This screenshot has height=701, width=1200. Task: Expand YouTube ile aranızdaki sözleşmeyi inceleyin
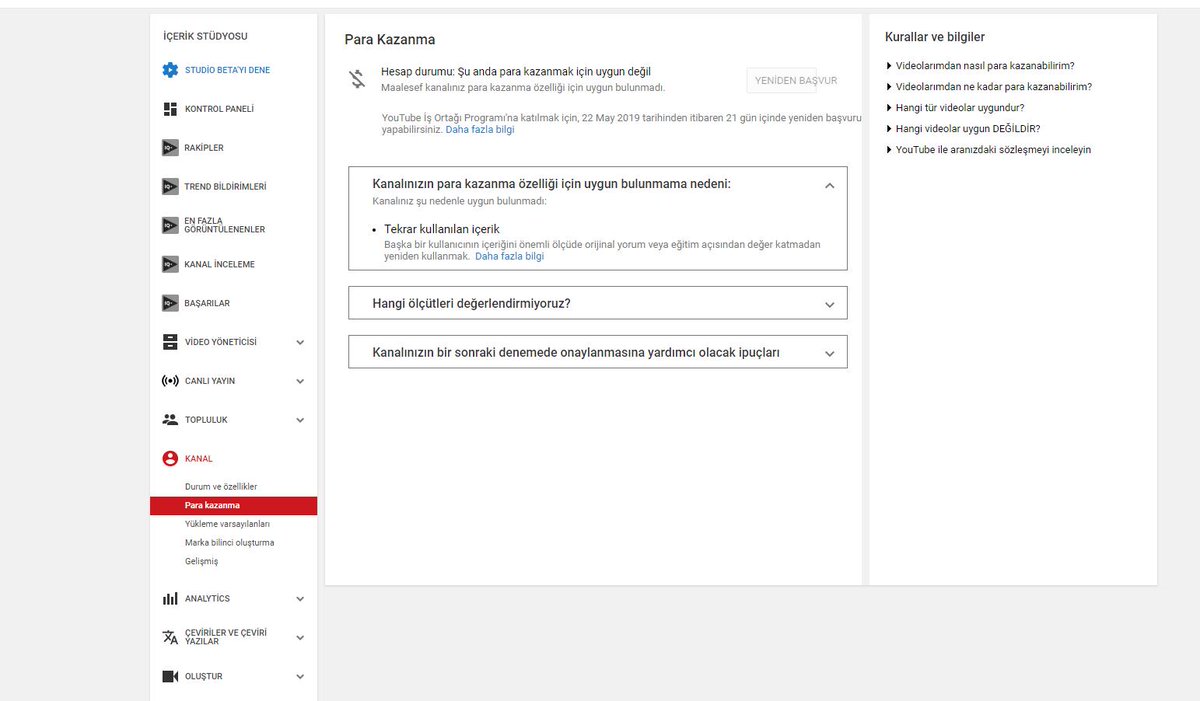pos(988,149)
